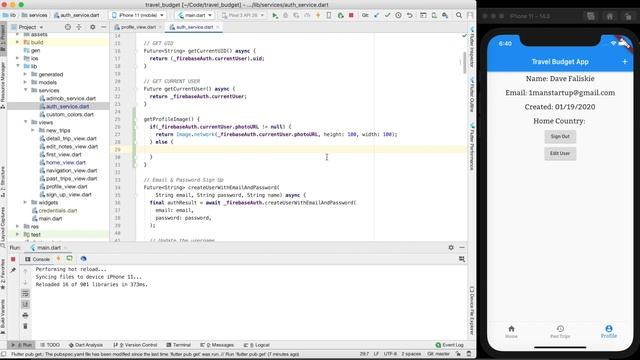This screenshot has height=360, width=640.
Task: Run the app with the green play icon
Action: [x=275, y=15]
